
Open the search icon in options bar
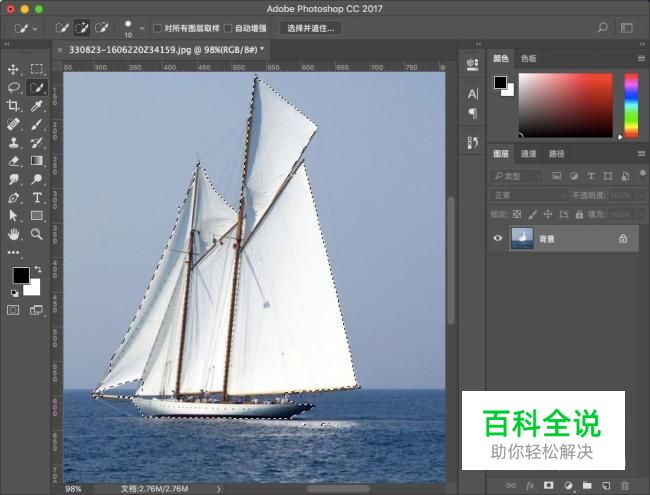coord(603,28)
